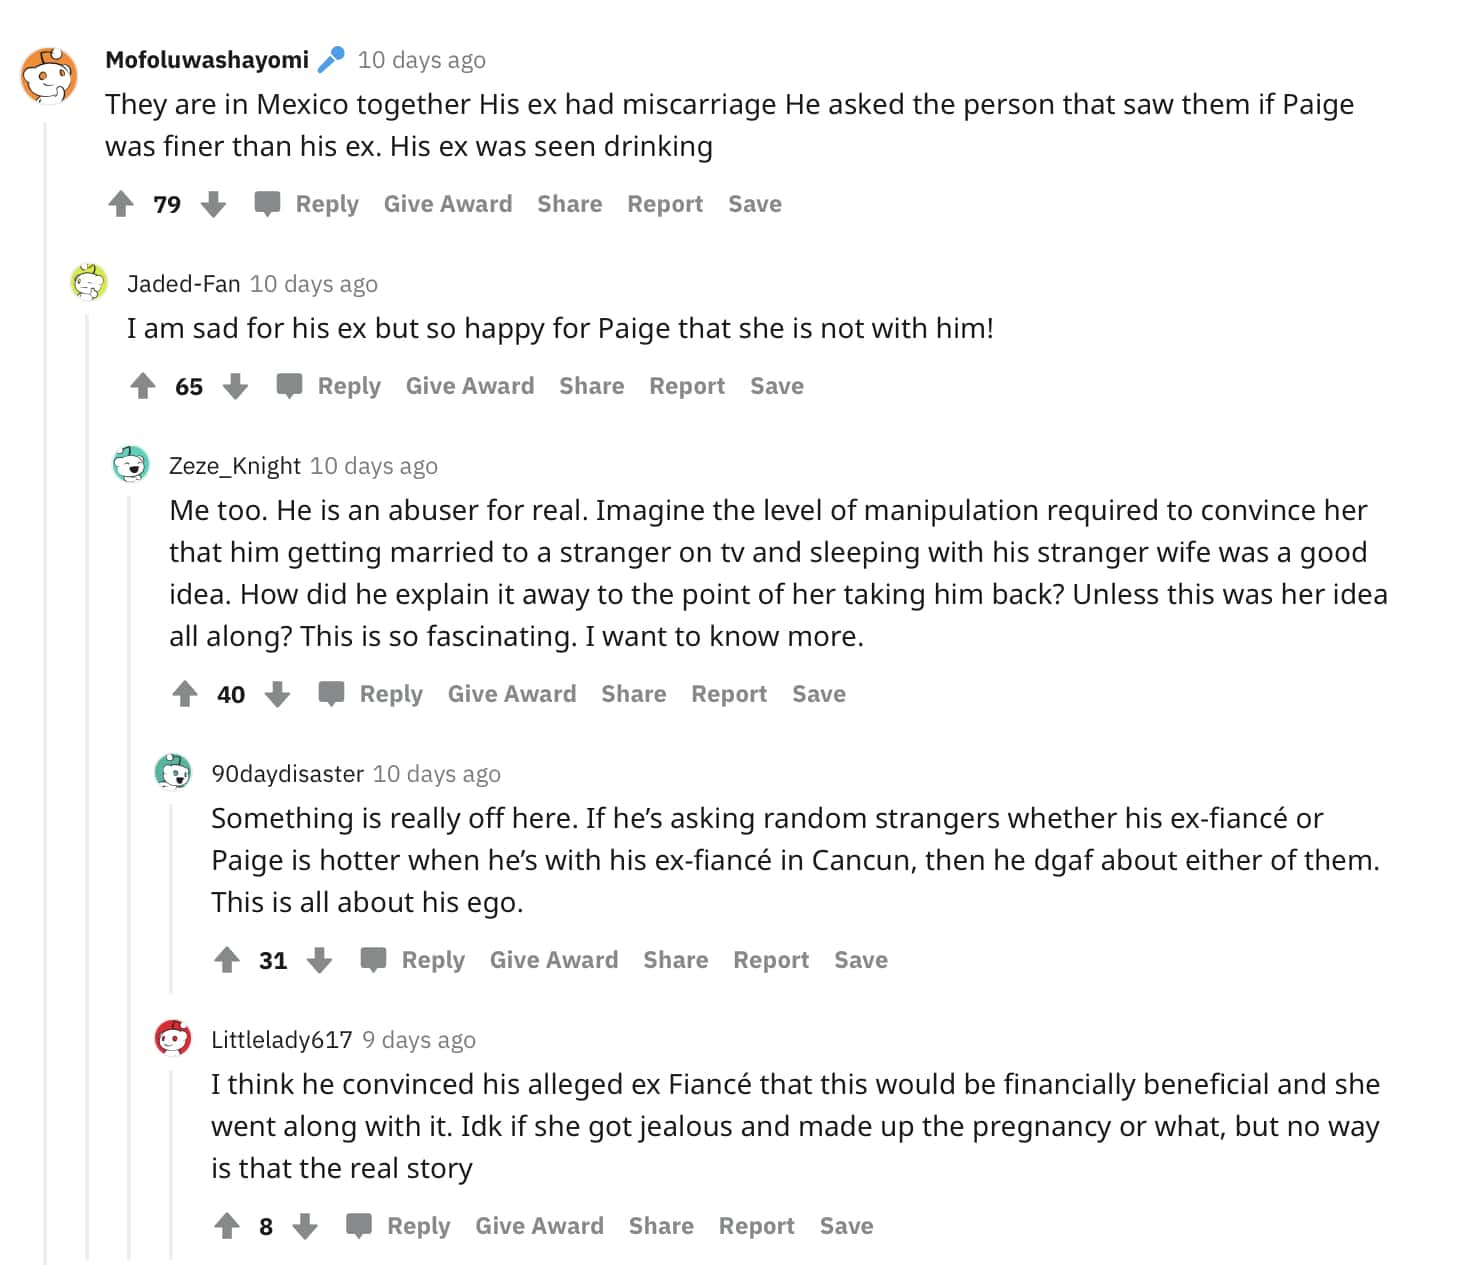Upvote 90daydisaster's comment
The width and height of the screenshot is (1475, 1265).
227,960
